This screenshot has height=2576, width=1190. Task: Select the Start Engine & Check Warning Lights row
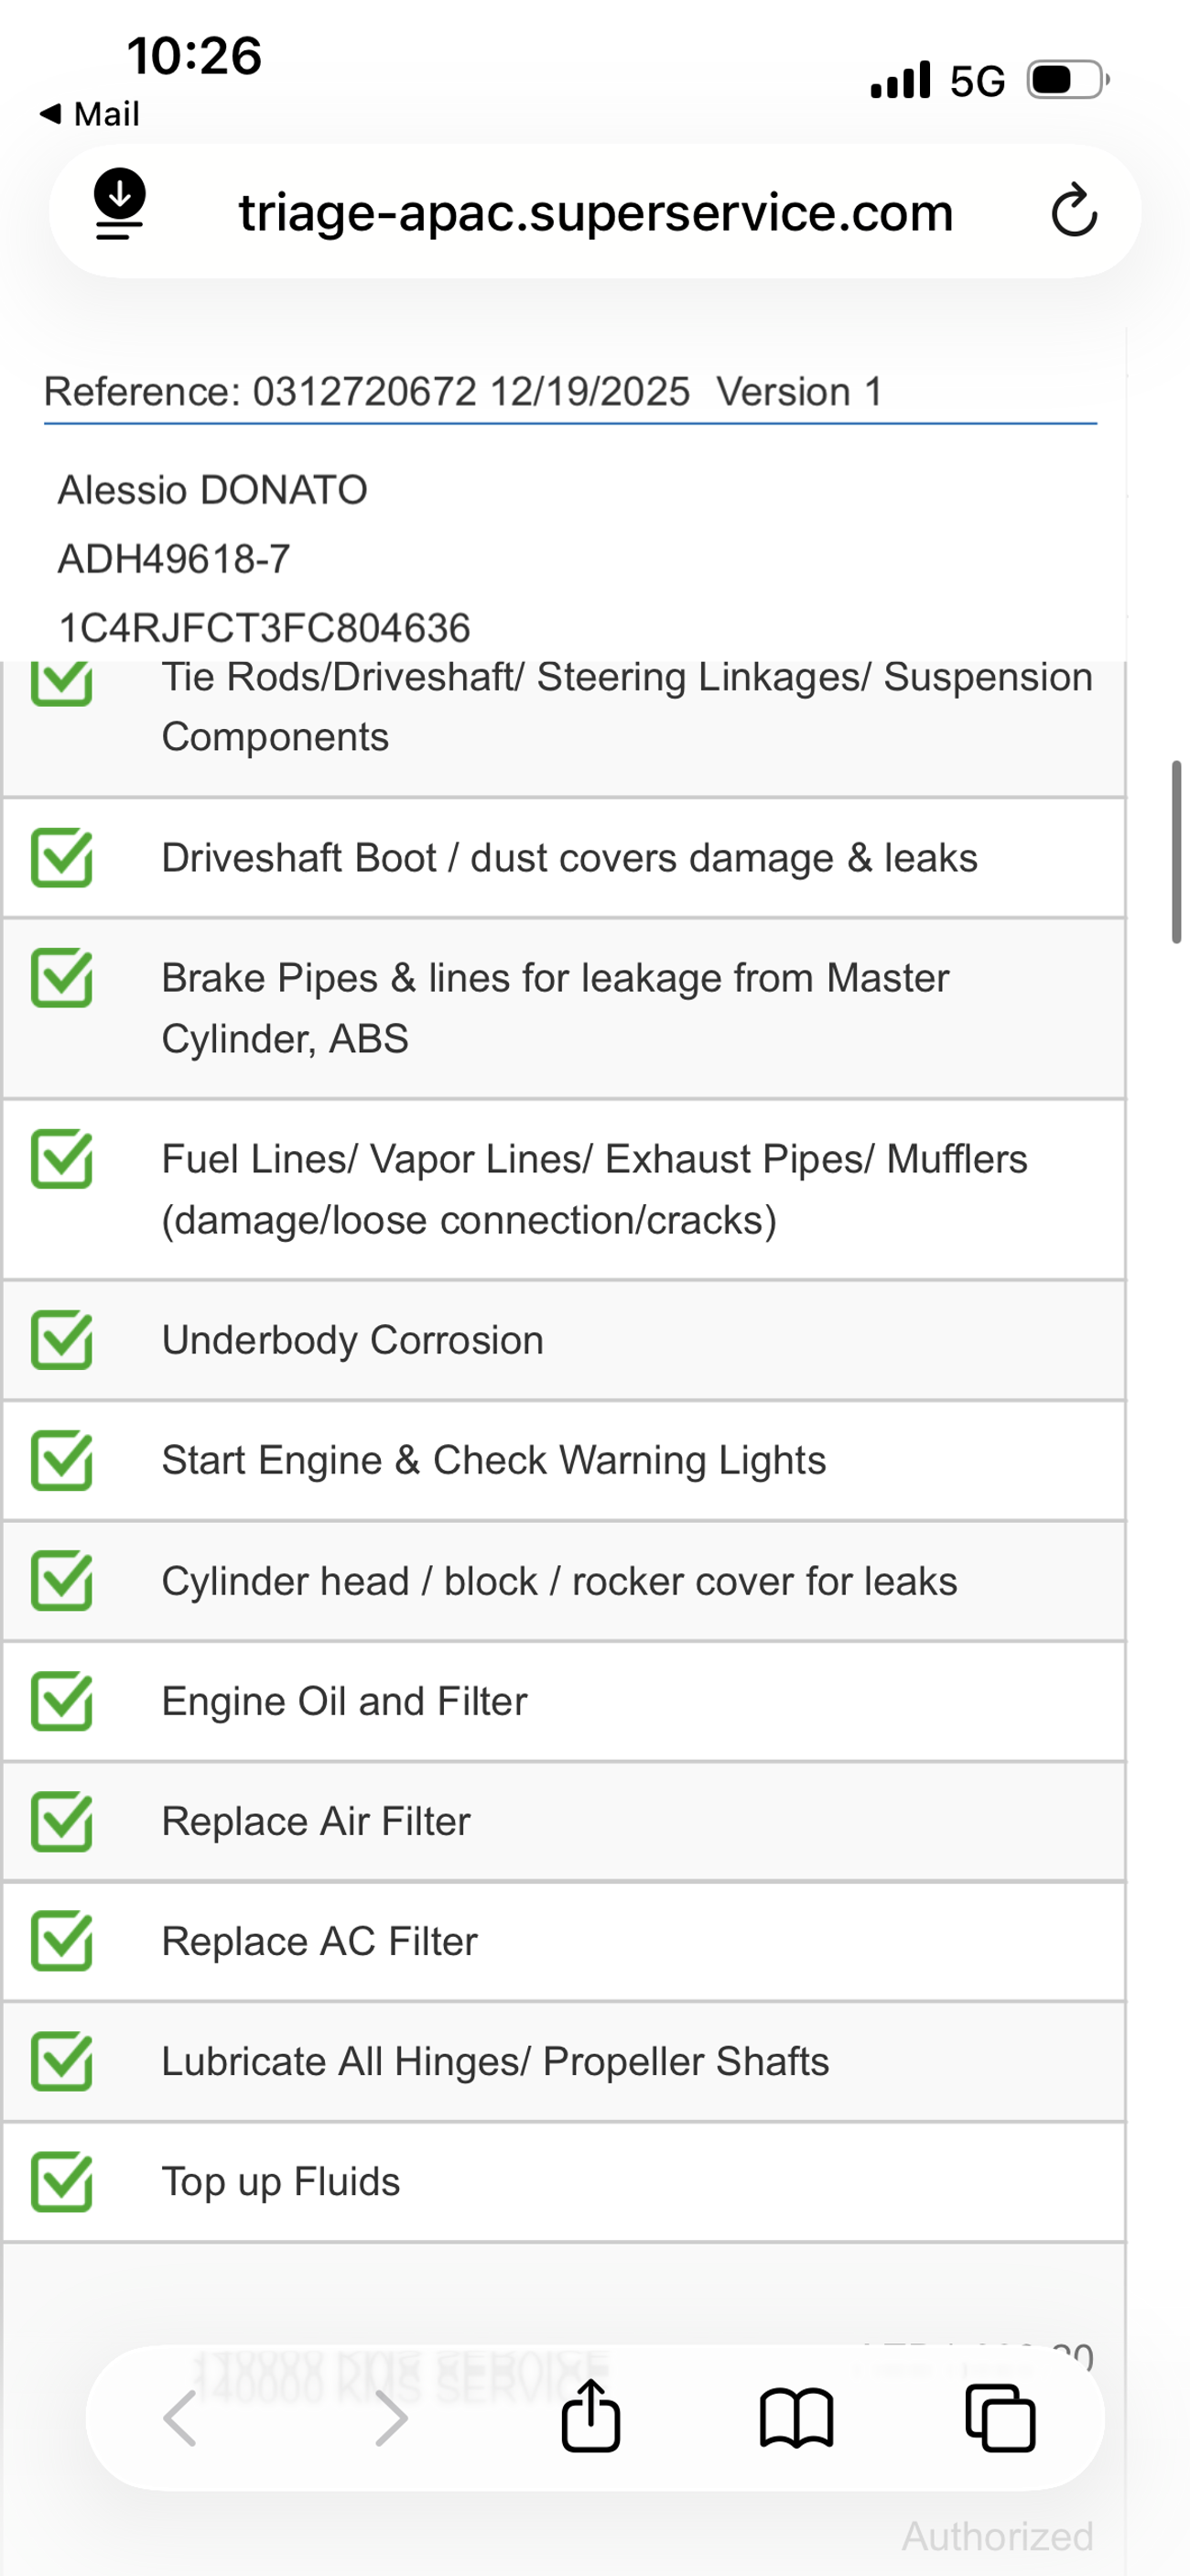[x=493, y=1460]
